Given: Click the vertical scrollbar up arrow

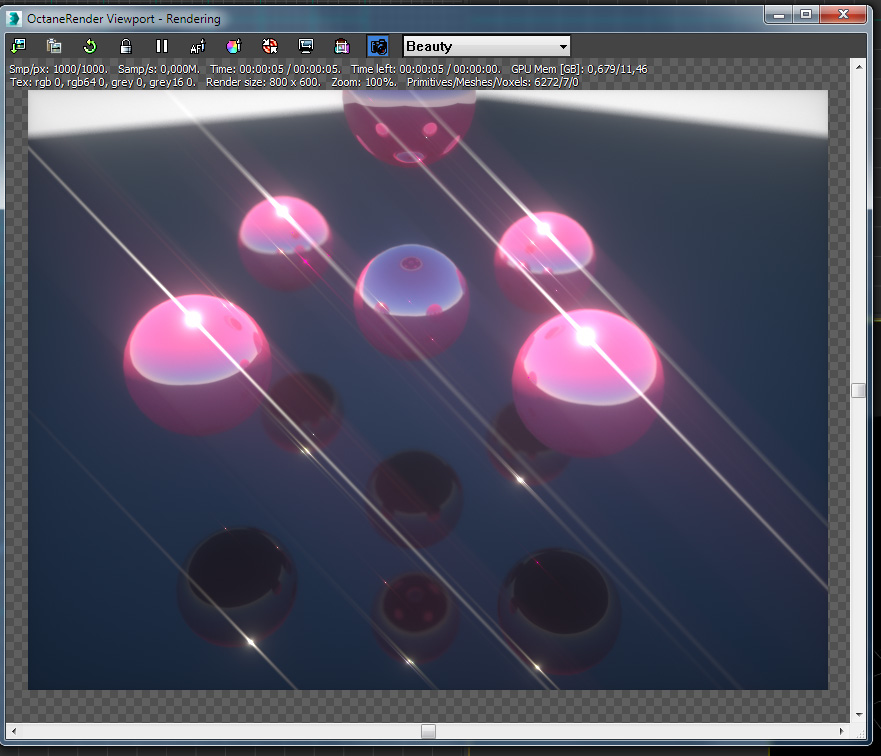Looking at the screenshot, I should coord(859,67).
